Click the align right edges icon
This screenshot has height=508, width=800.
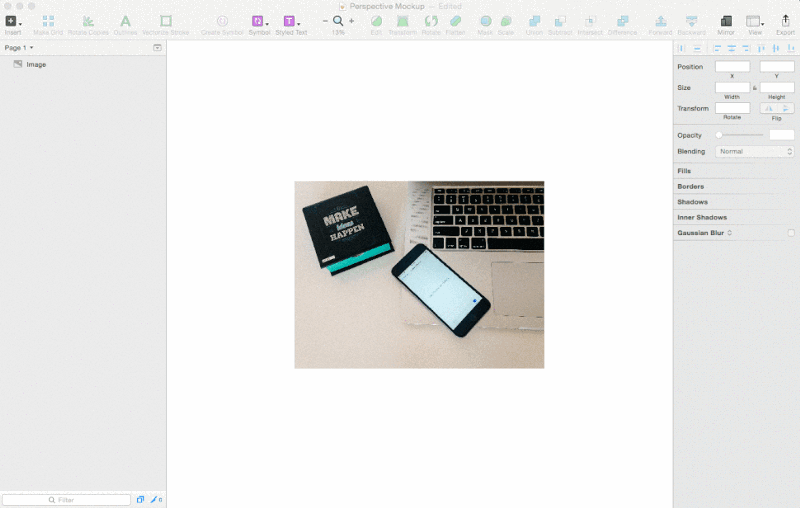(746, 48)
